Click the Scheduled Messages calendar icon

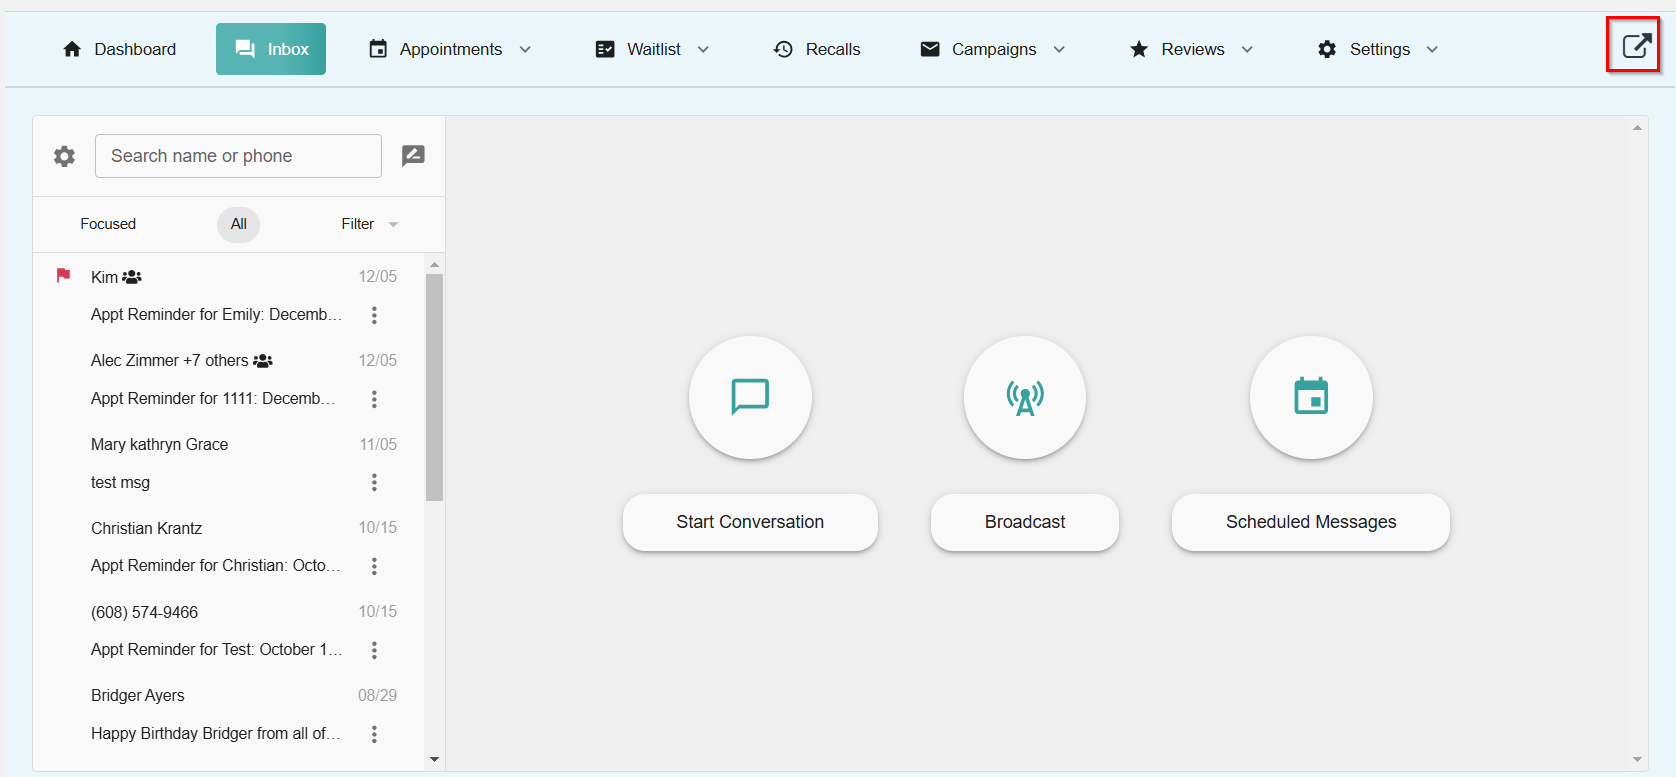click(1310, 397)
